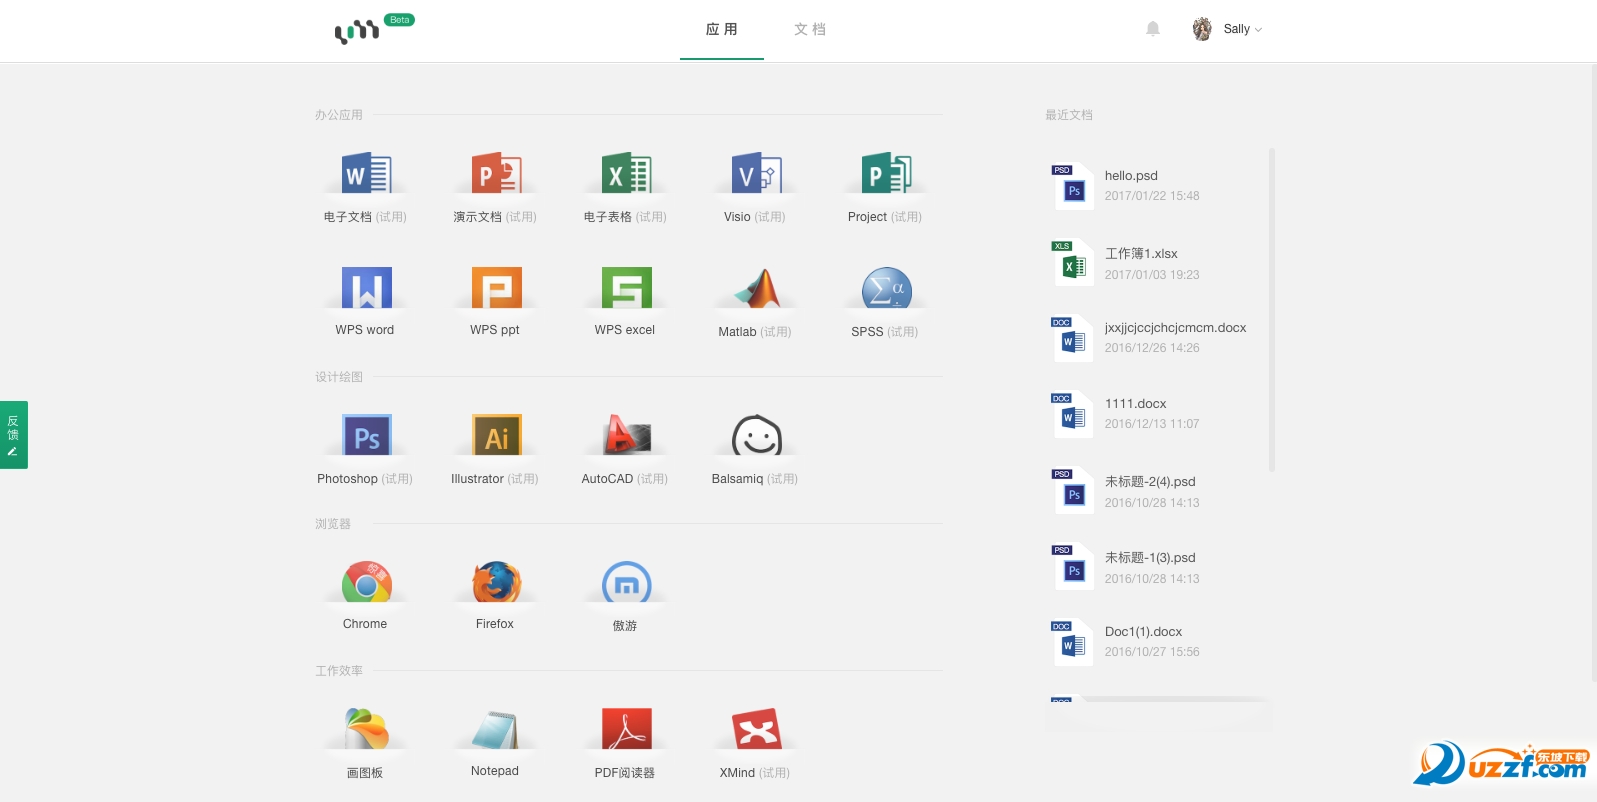Open the Project app icon

click(x=886, y=173)
